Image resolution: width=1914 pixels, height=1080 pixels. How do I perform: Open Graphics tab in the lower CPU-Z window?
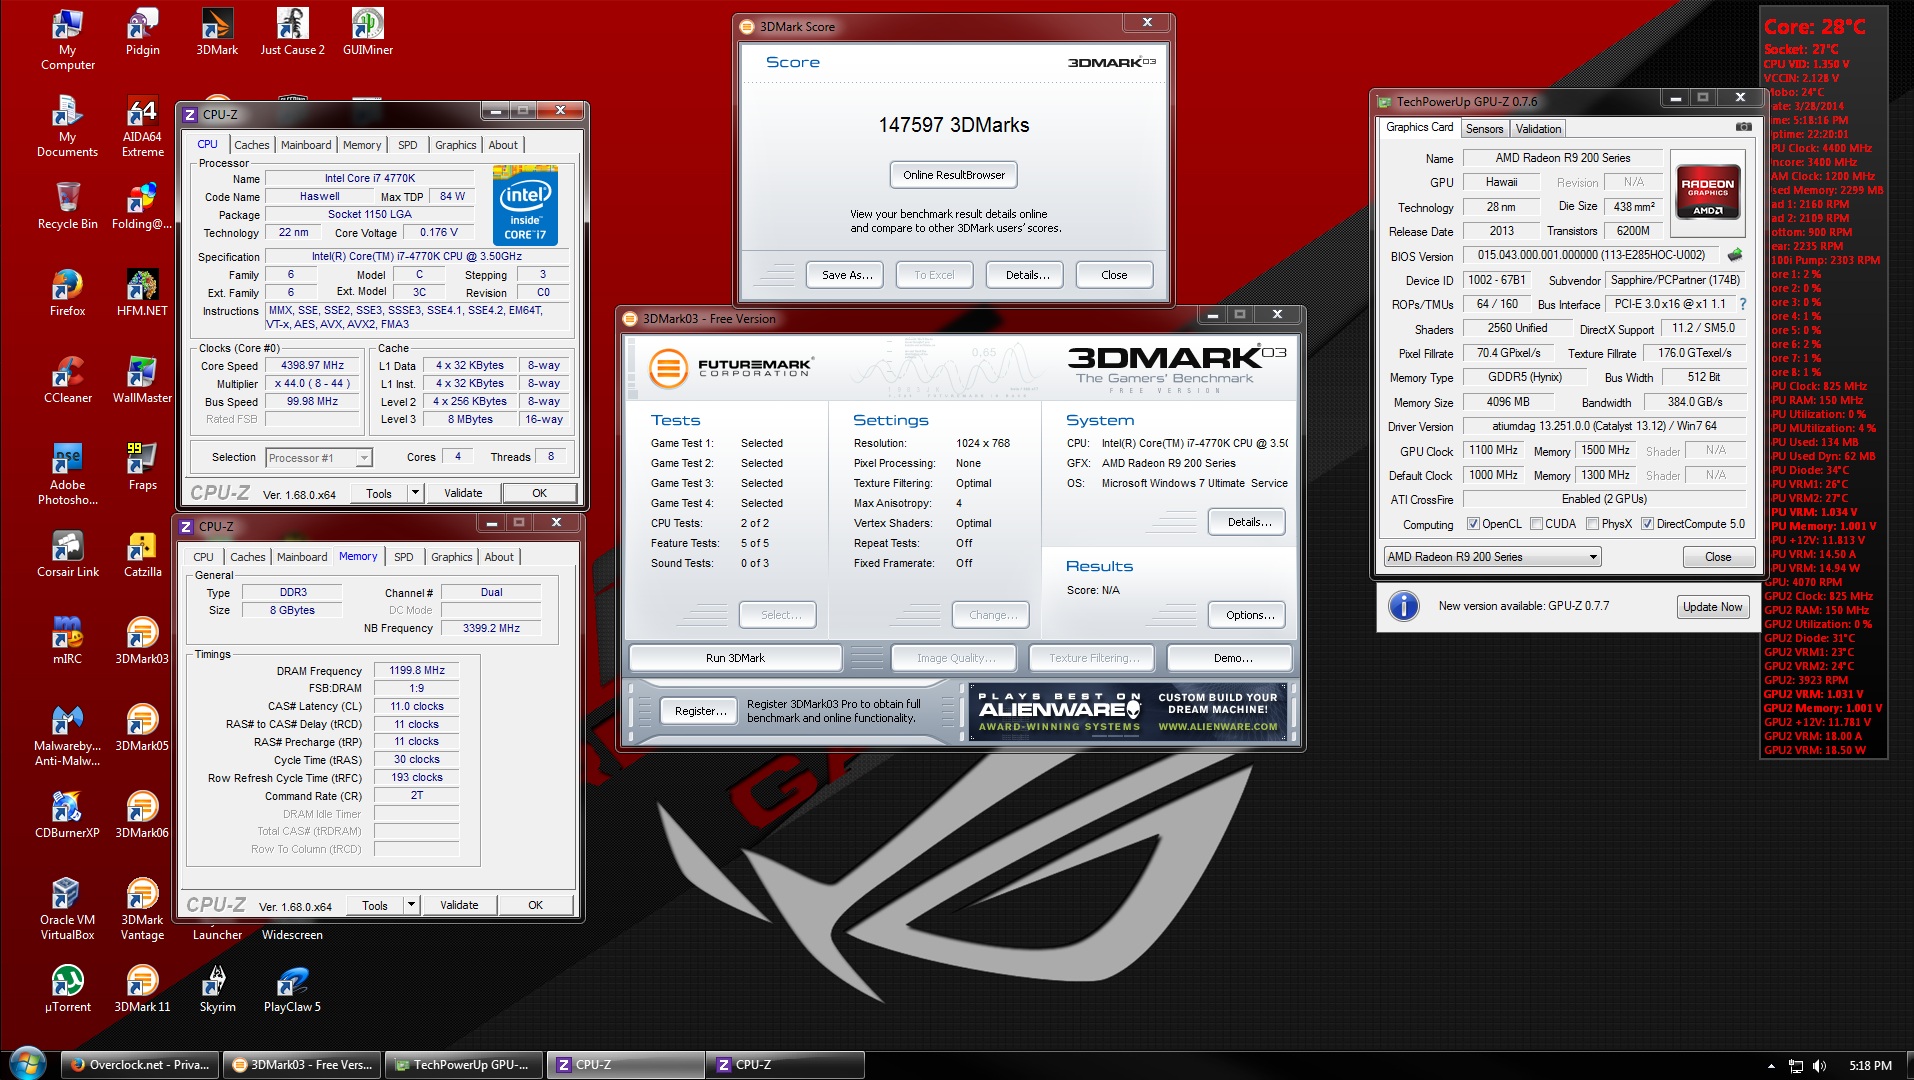click(452, 557)
